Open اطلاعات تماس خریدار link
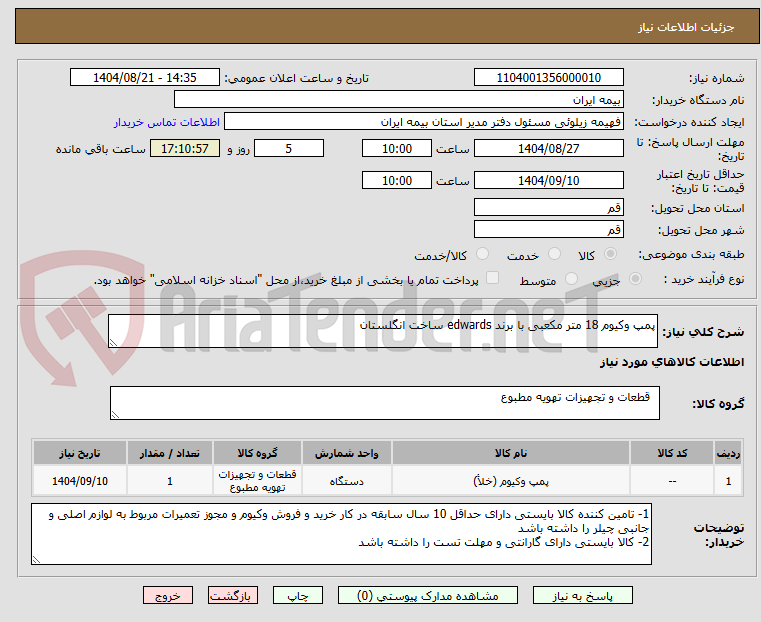The width and height of the screenshot is (761, 622). coord(167,122)
